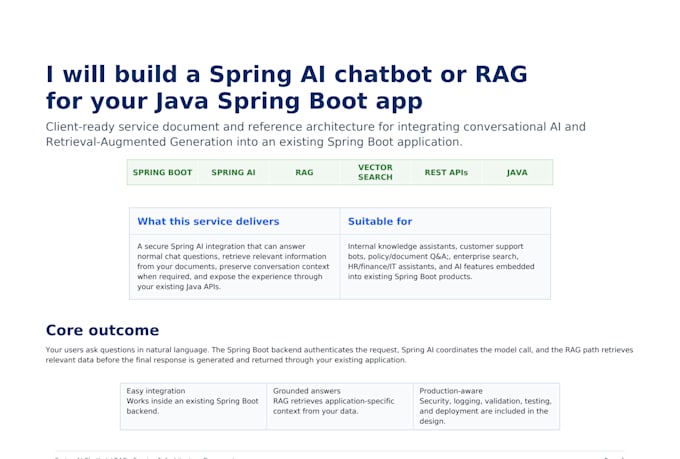680x459 pixels.
Task: Select the paragraph starting 'Your users ask questions'
Action: (340, 355)
